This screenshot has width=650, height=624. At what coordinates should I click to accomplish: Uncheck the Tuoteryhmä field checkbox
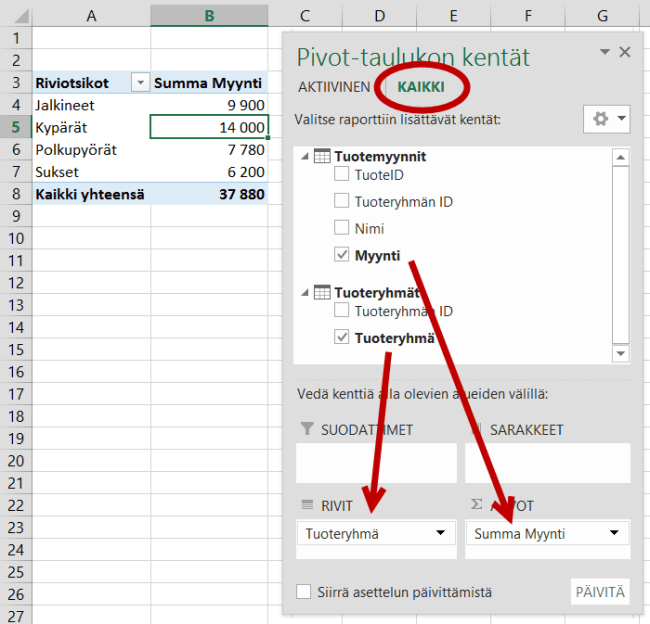[x=342, y=338]
